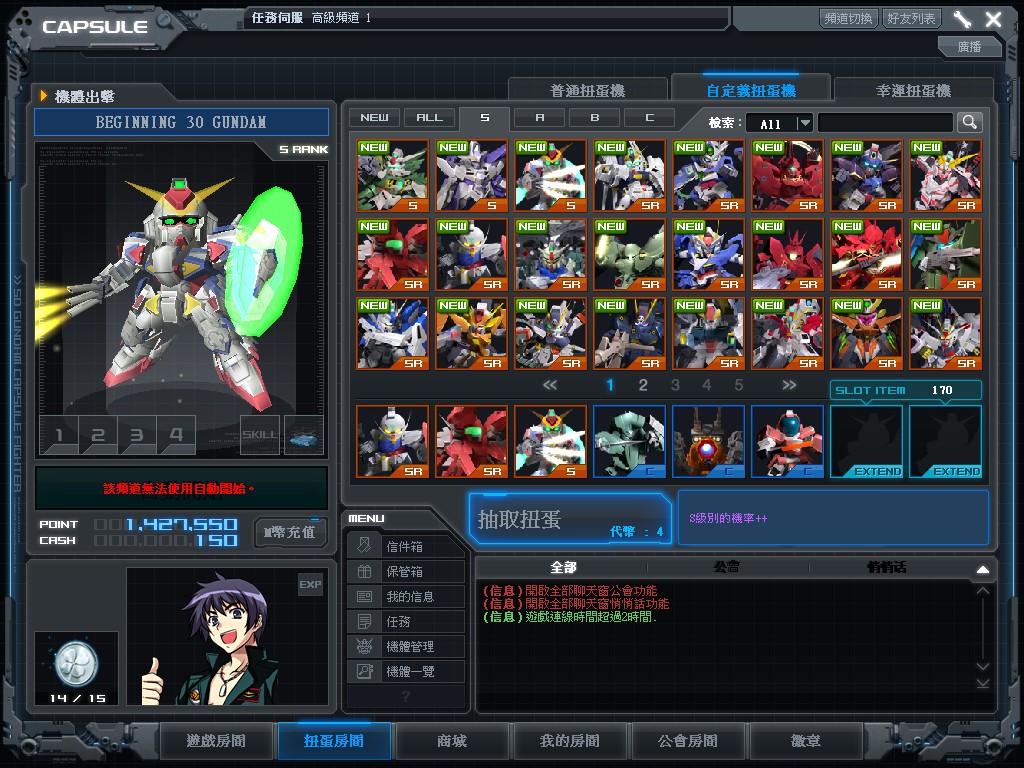Open 保管箱 storage box menu item
The height and width of the screenshot is (768, 1024).
(x=406, y=572)
